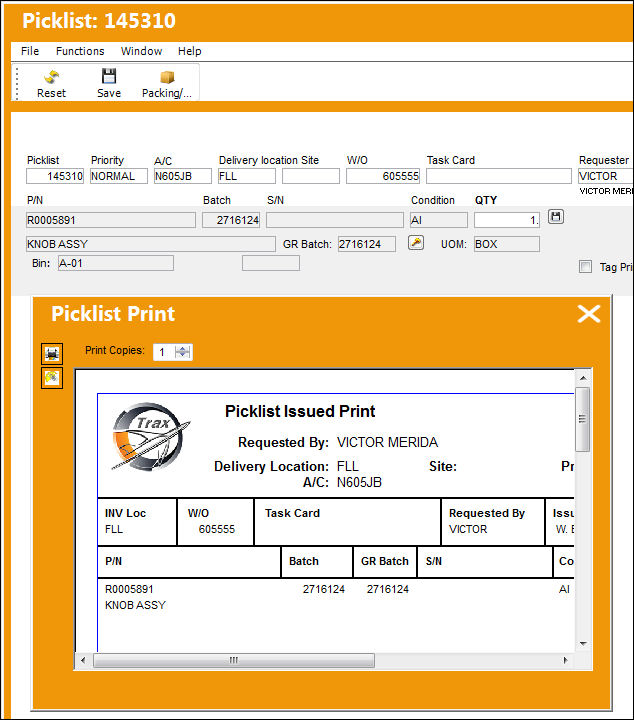
Task: Click 'N605JB' in the print preview
Action: click(359, 482)
